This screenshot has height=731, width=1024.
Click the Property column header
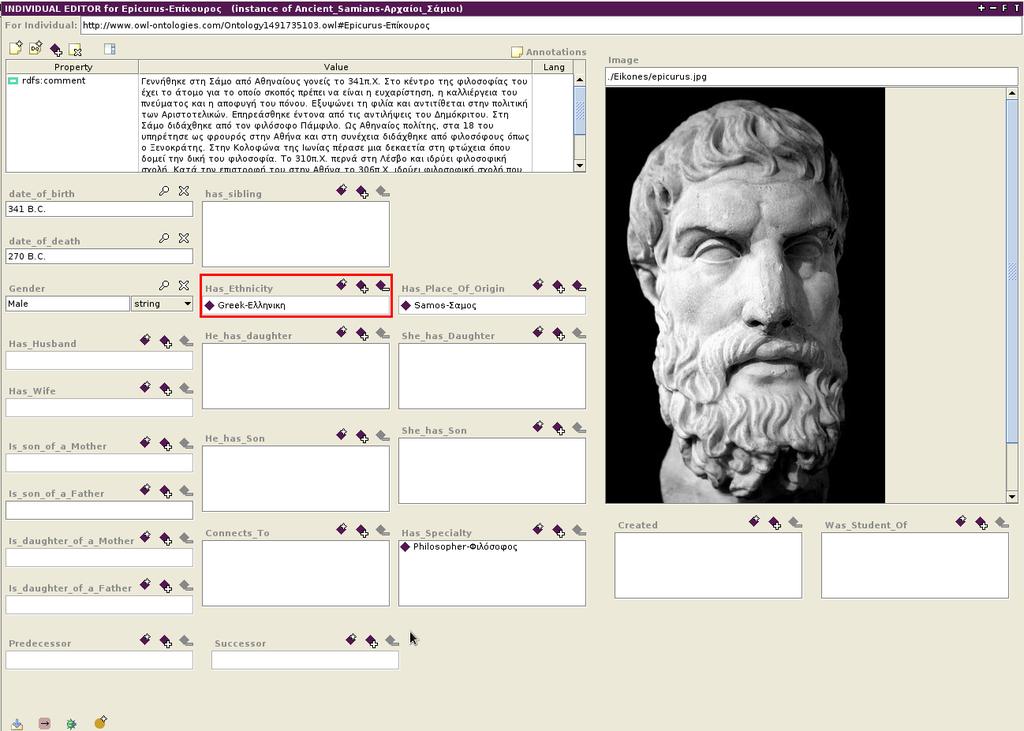coord(72,67)
